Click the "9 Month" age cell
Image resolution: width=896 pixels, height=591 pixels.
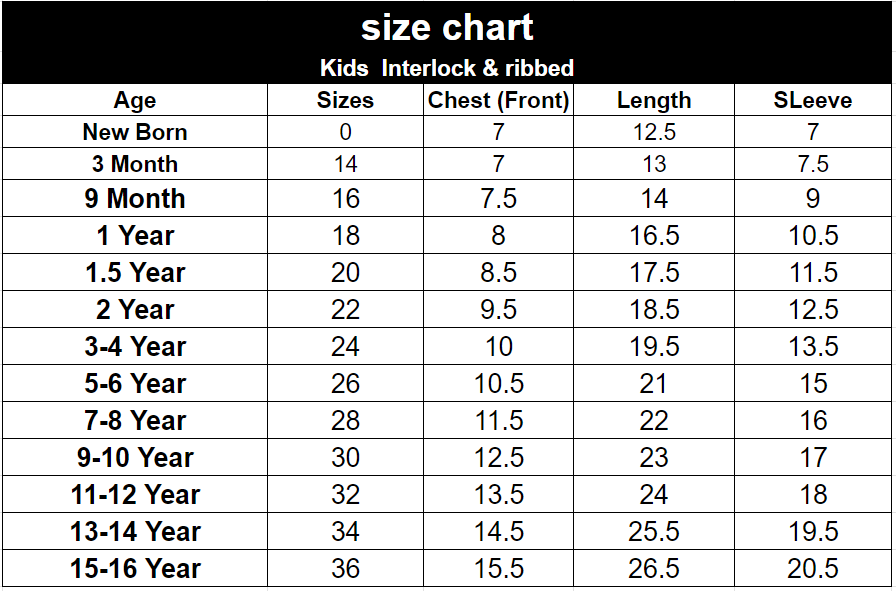[135, 198]
